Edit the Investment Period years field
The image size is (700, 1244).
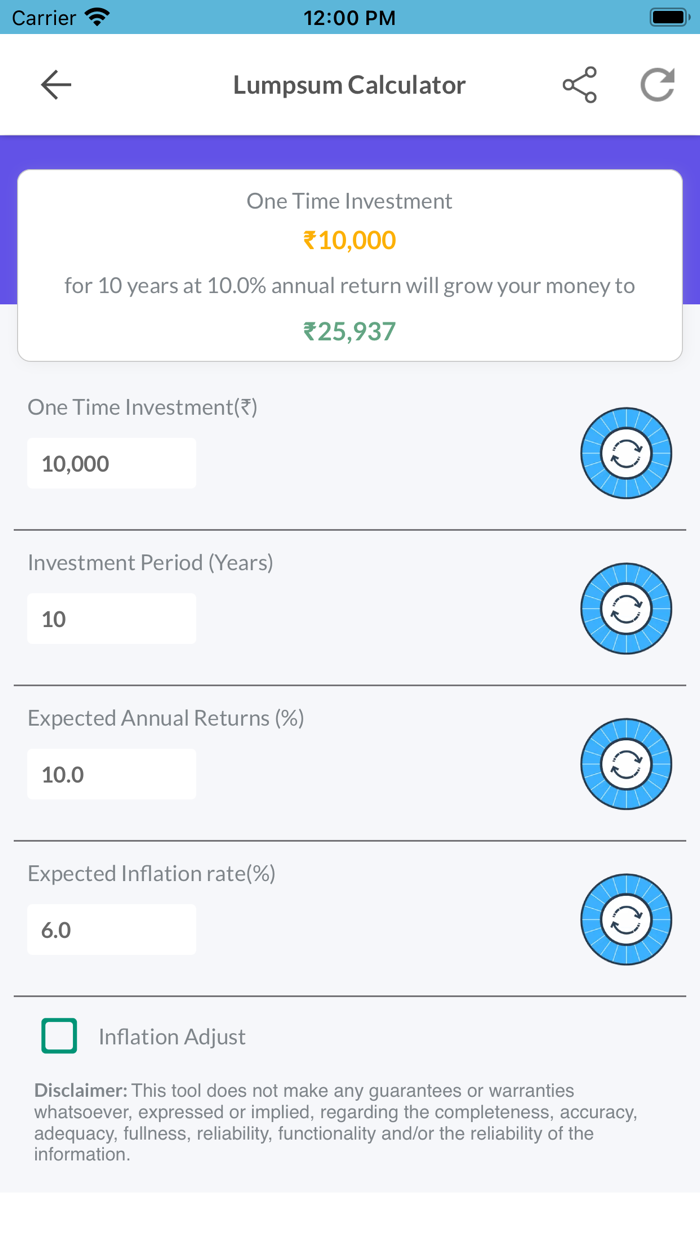111,619
